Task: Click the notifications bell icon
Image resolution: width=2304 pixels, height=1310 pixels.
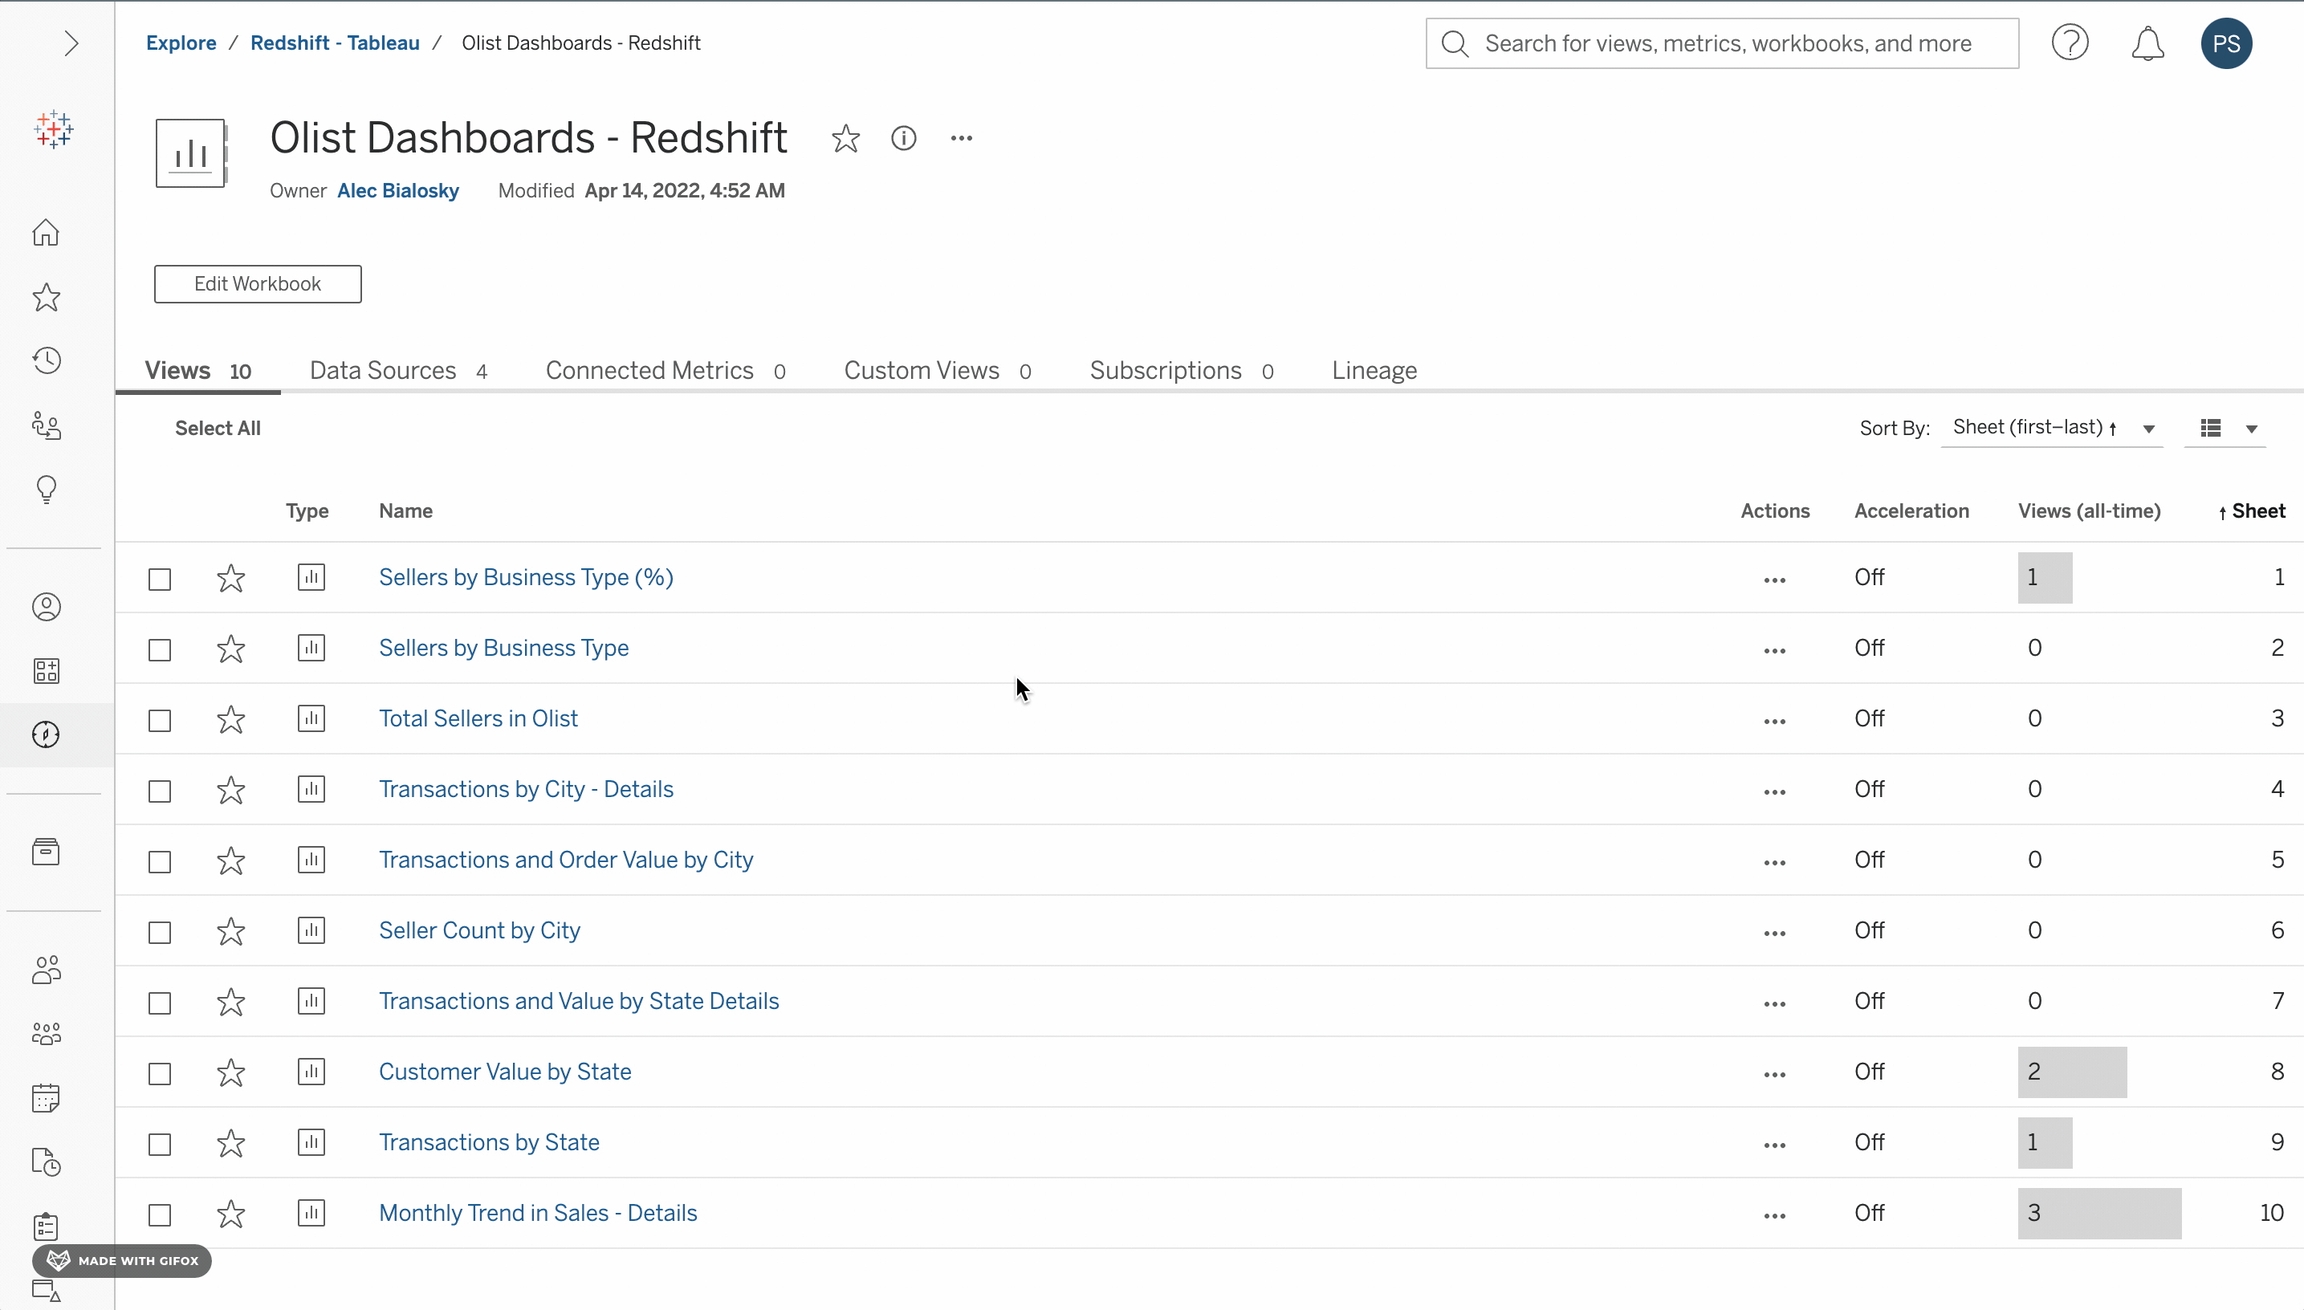Action: coord(2147,44)
